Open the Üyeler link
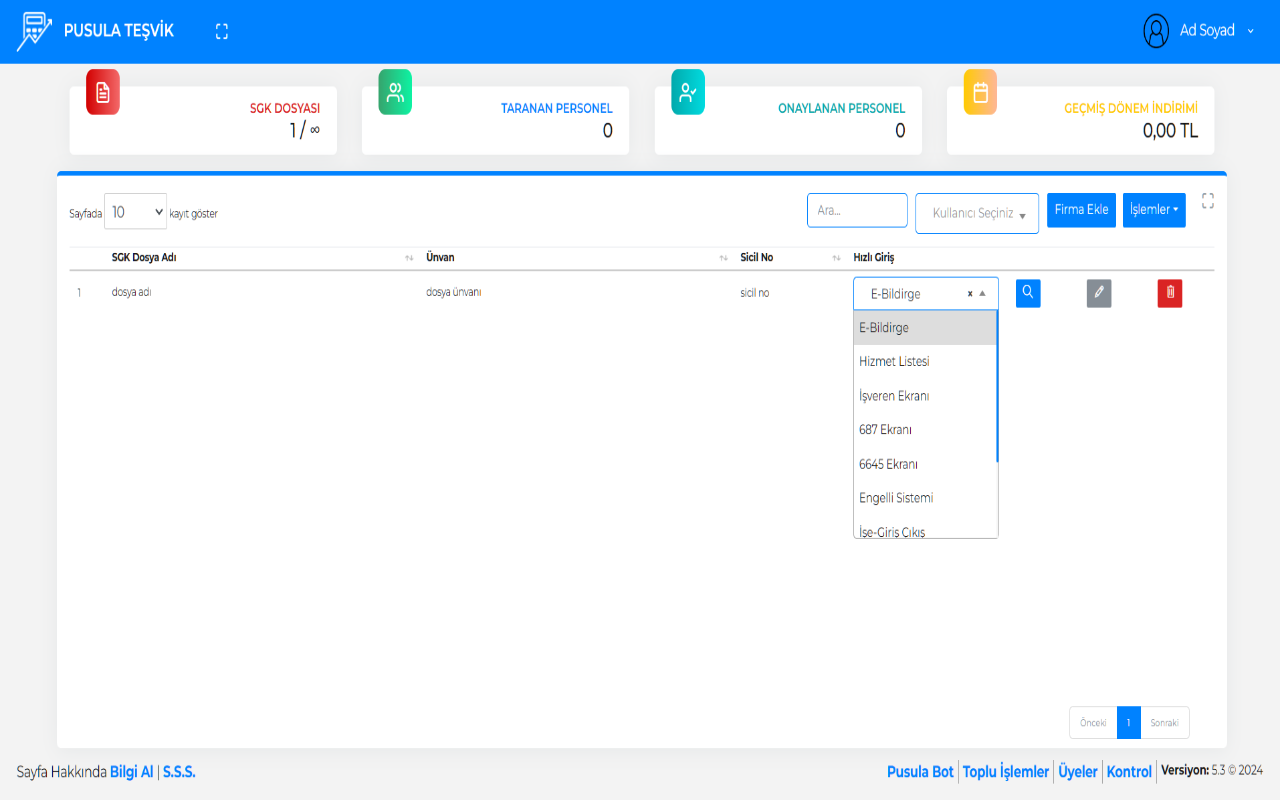1280x800 pixels. (x=1078, y=772)
